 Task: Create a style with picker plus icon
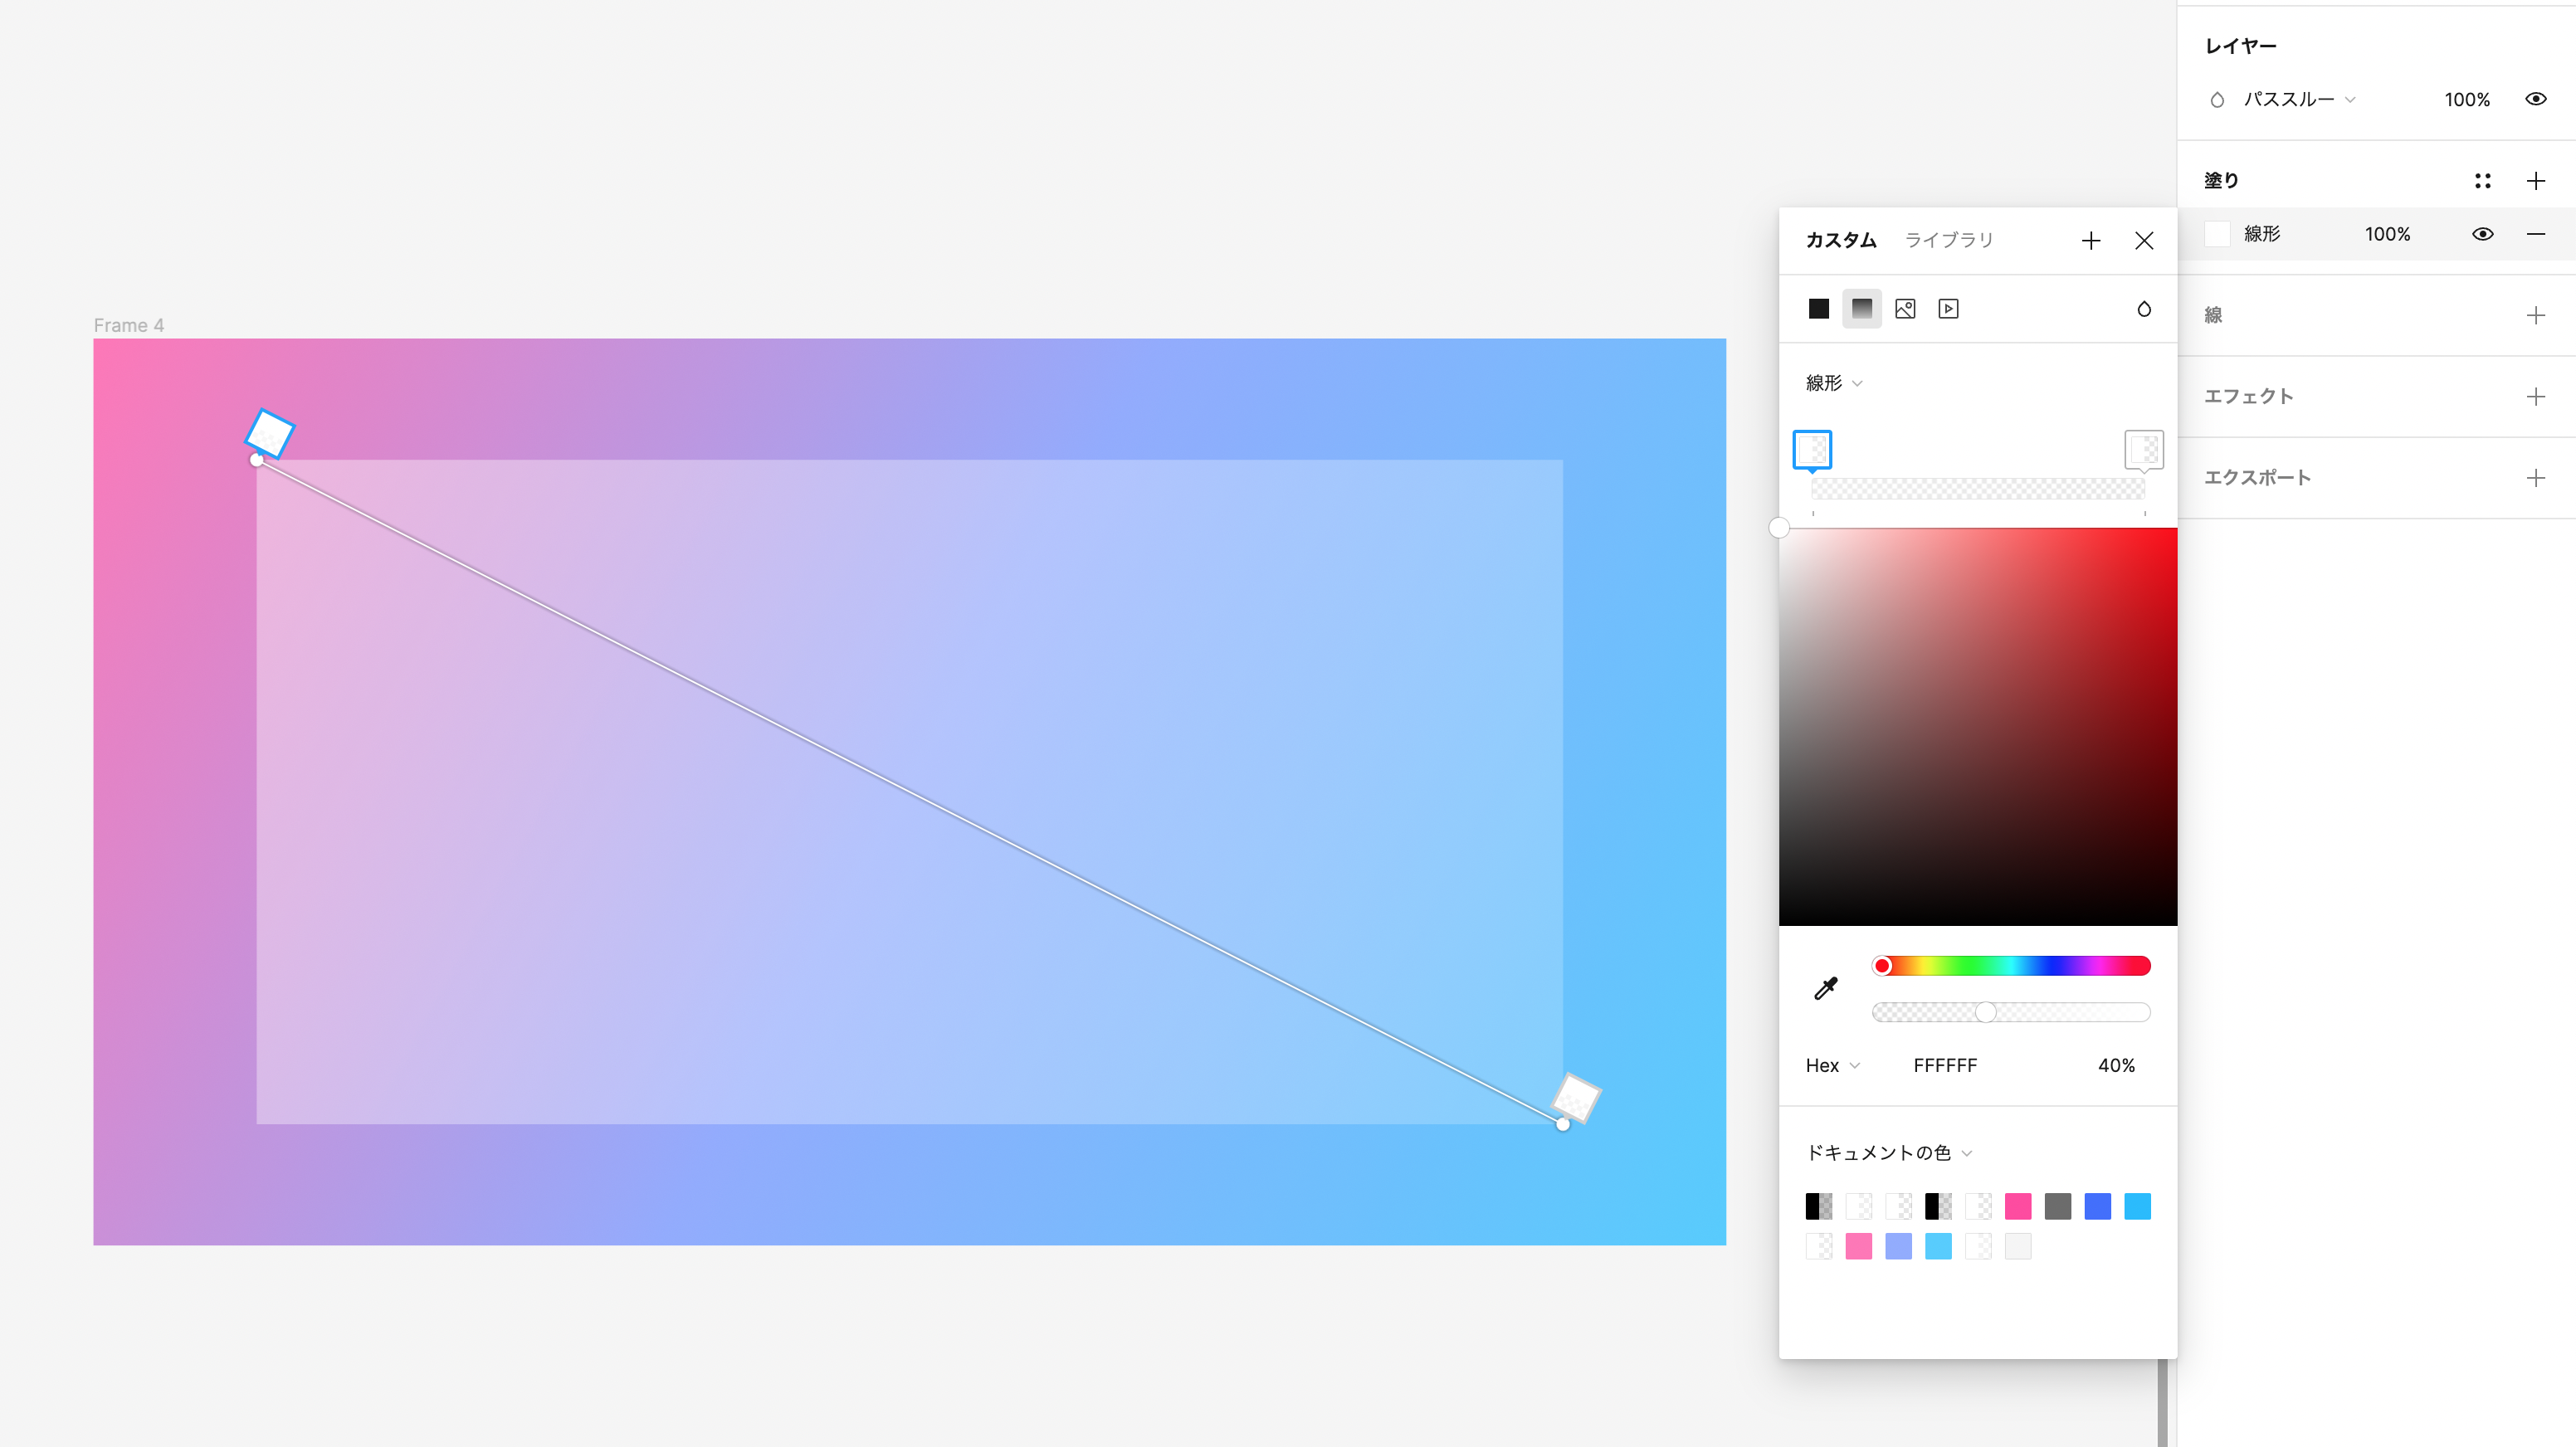coord(2090,241)
